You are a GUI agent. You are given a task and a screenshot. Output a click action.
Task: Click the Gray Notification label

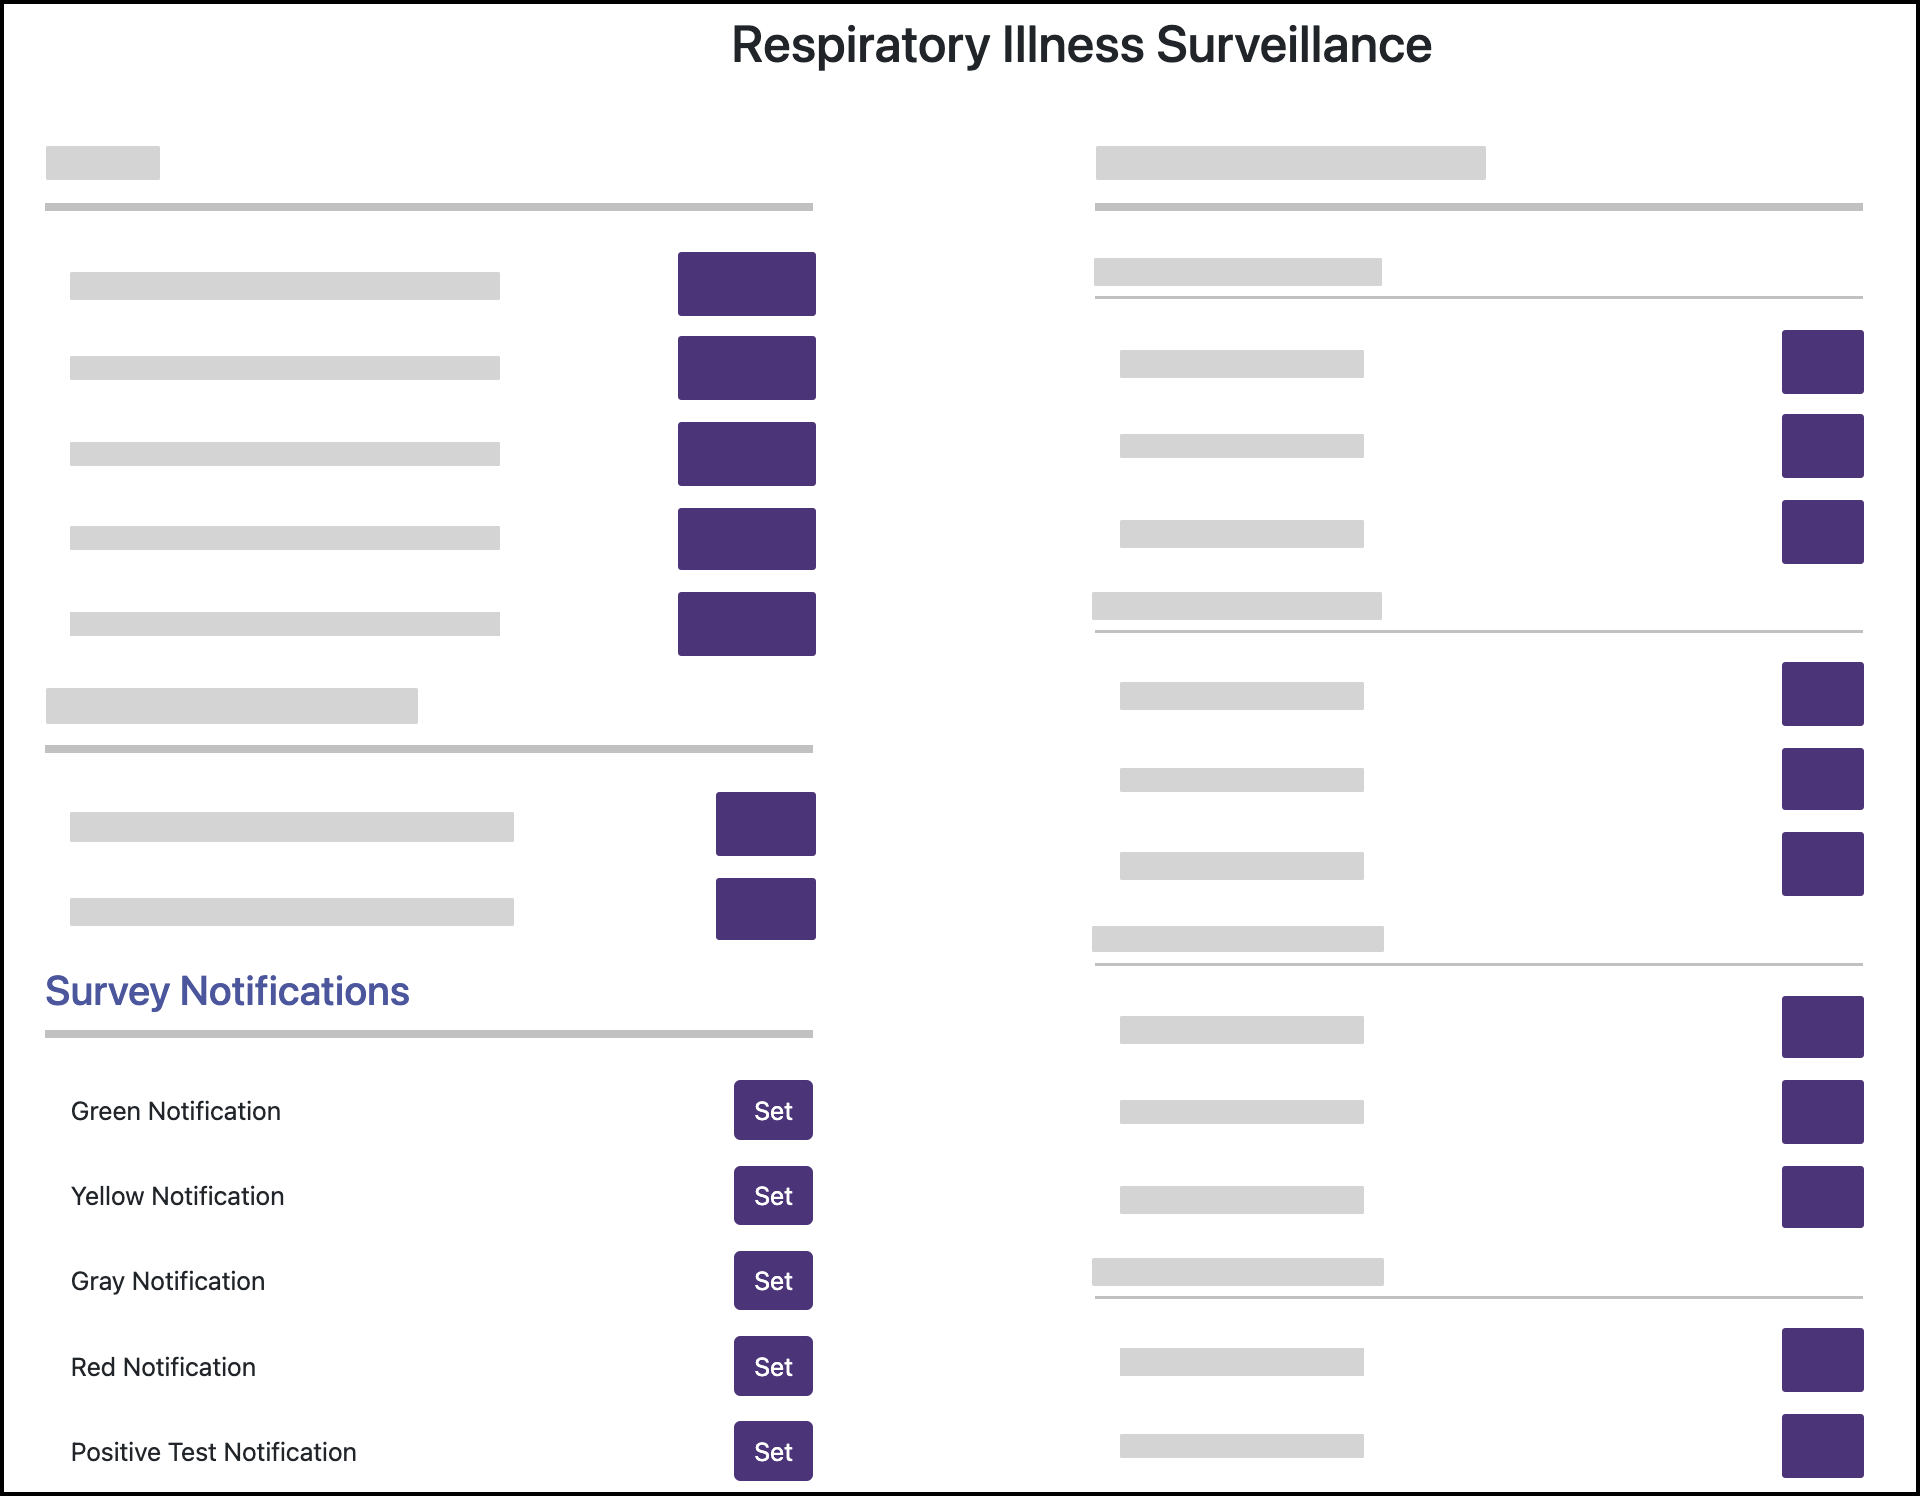coord(168,1281)
